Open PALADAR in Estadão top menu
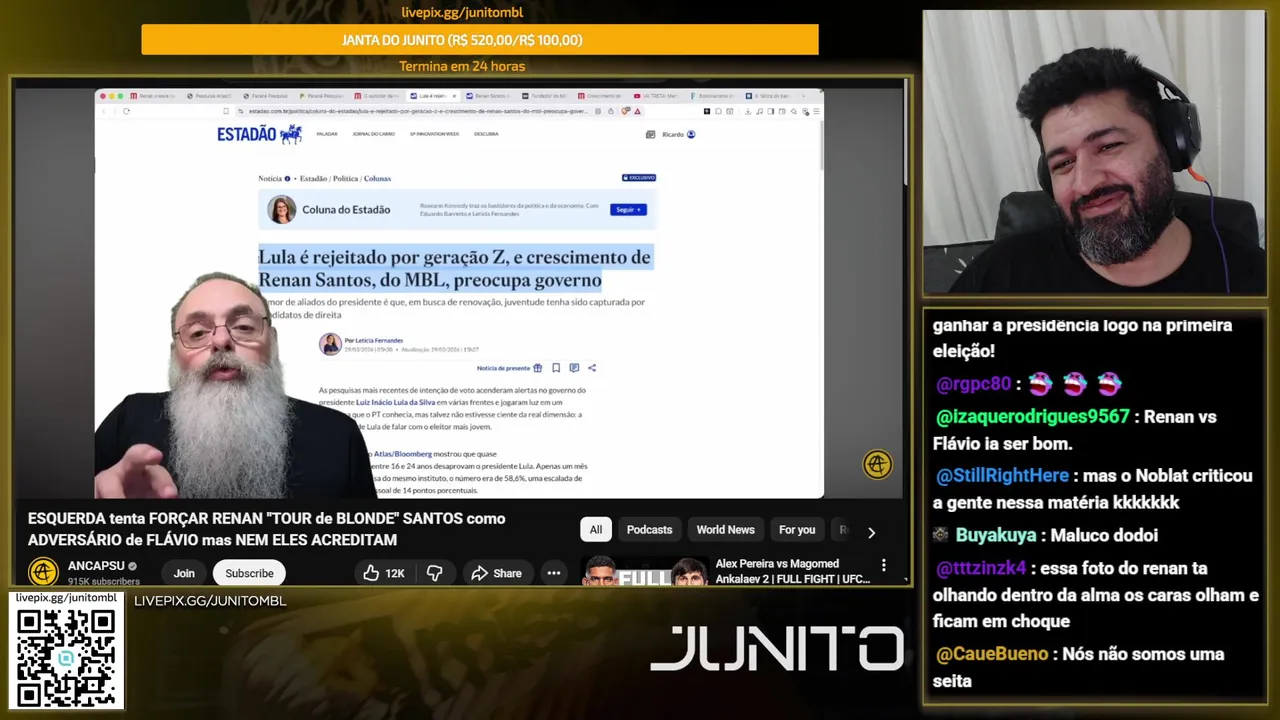Viewport: 1280px width, 720px height. [327, 134]
